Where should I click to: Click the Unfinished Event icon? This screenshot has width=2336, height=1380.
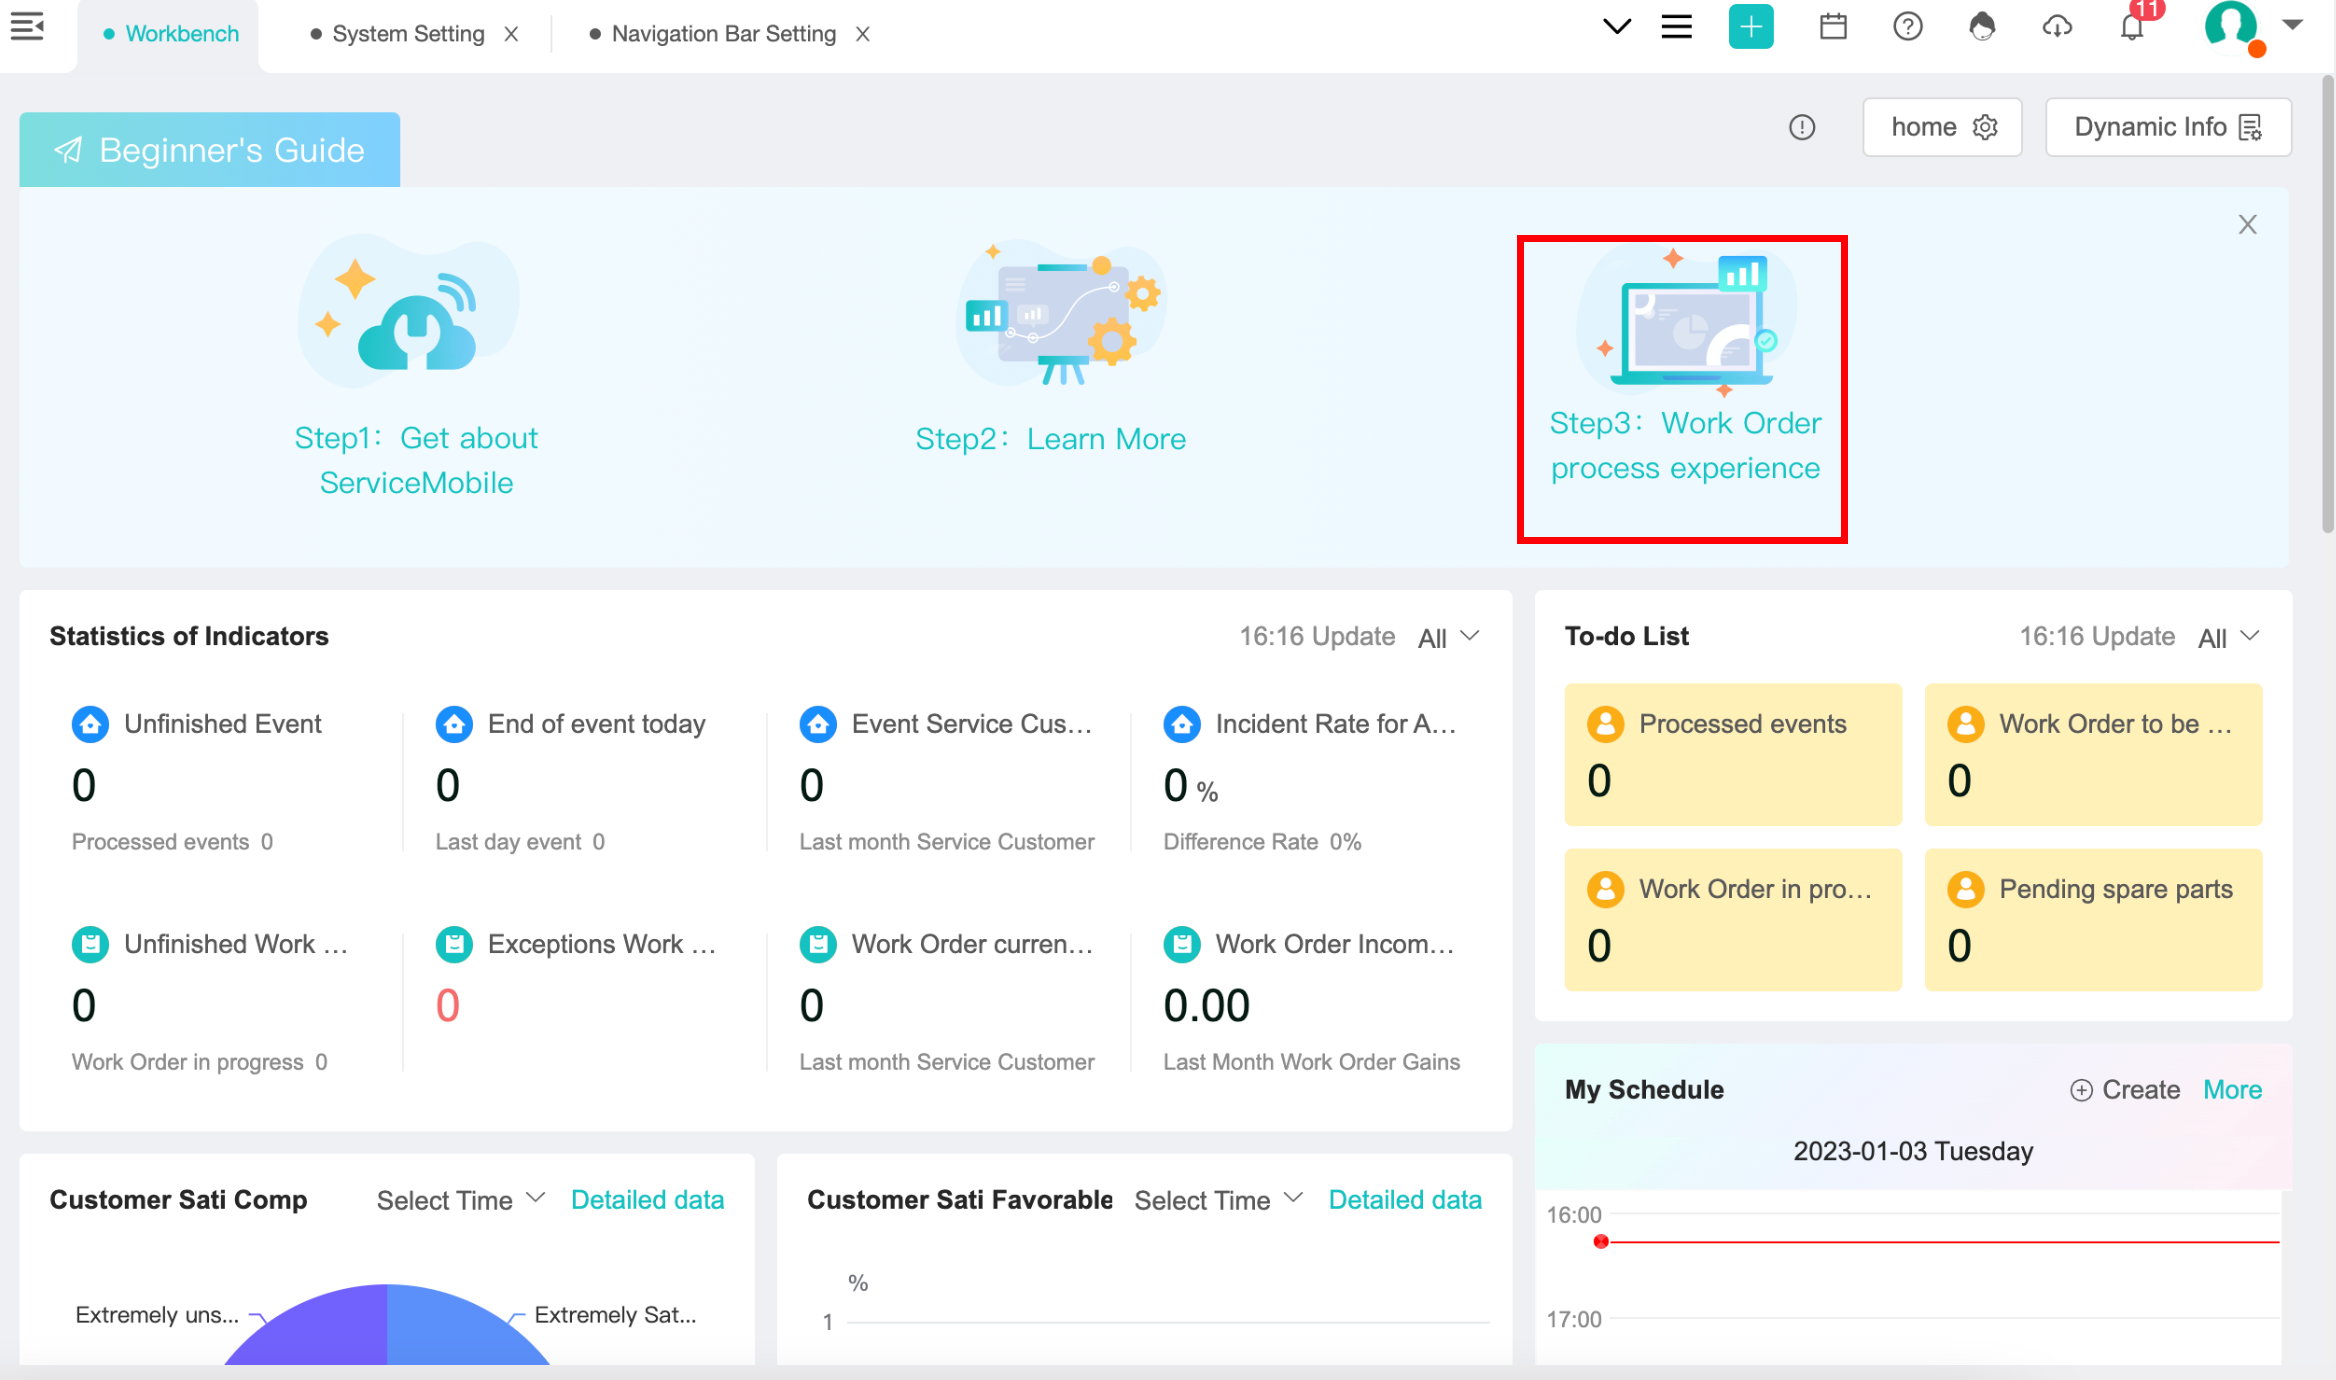90,724
